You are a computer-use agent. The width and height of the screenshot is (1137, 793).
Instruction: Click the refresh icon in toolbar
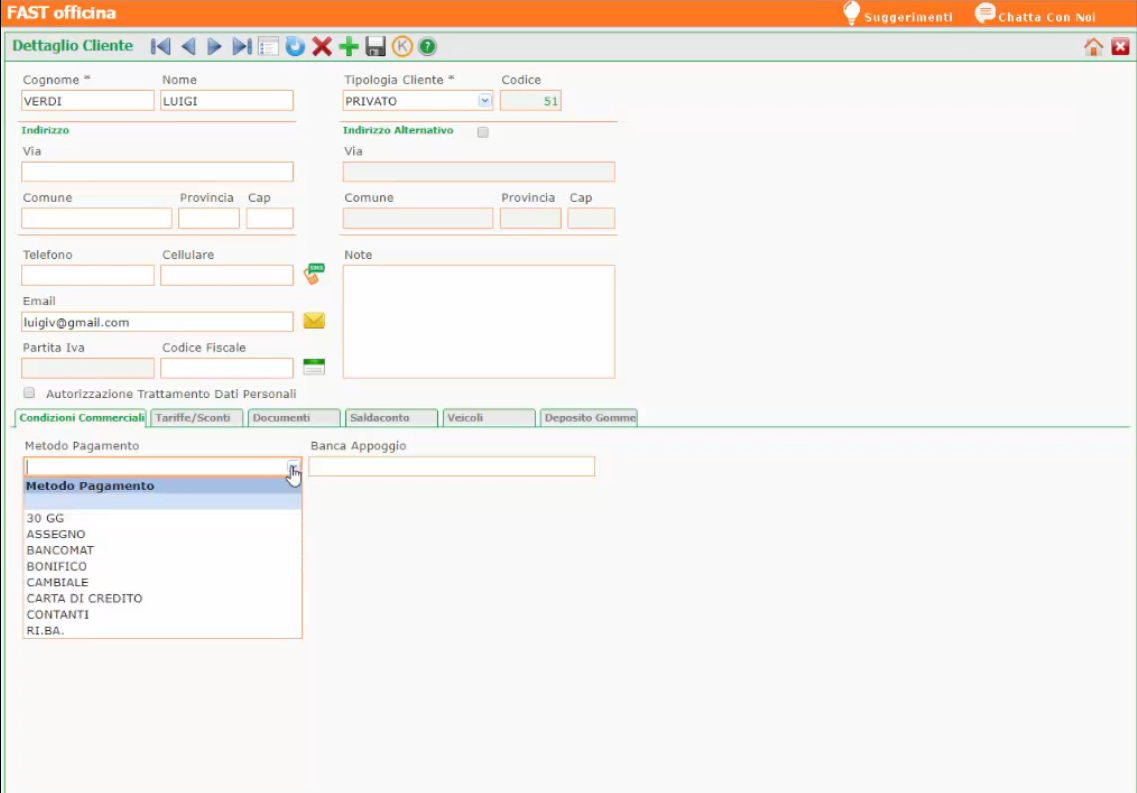pos(295,47)
